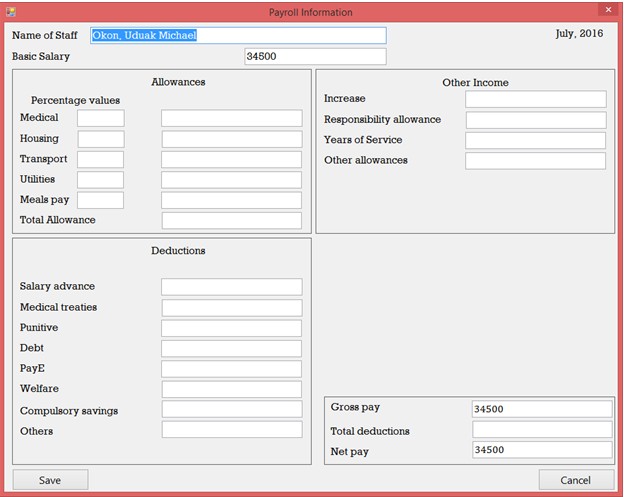Edit the Basic Salary field

tap(315, 57)
